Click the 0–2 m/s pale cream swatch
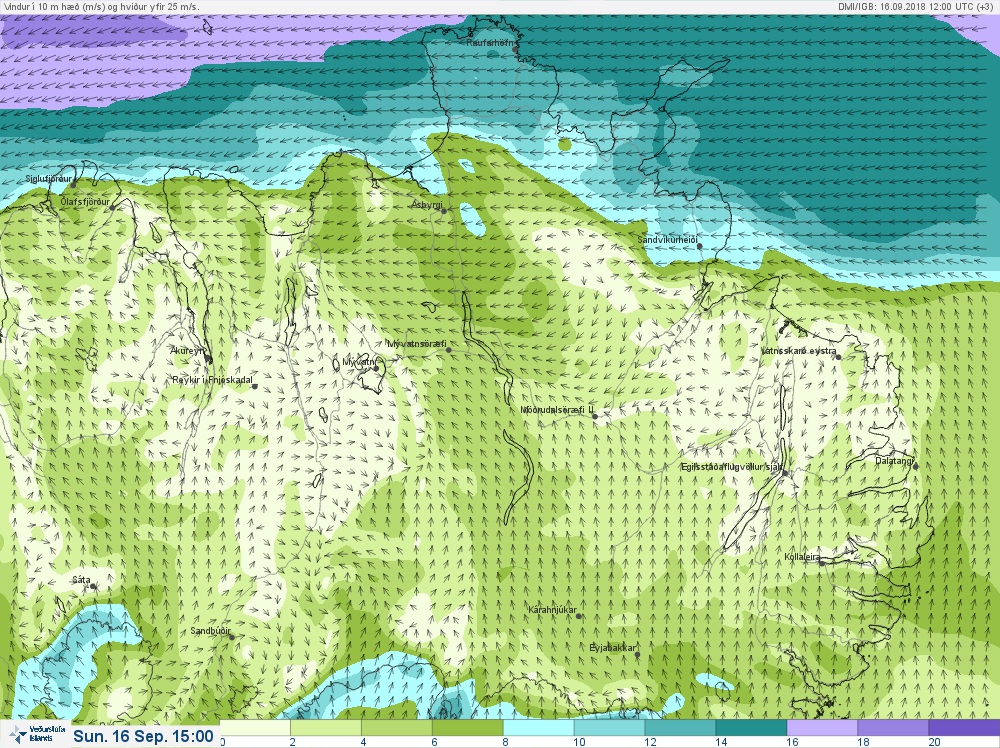The height and width of the screenshot is (748, 1000). pos(255,728)
